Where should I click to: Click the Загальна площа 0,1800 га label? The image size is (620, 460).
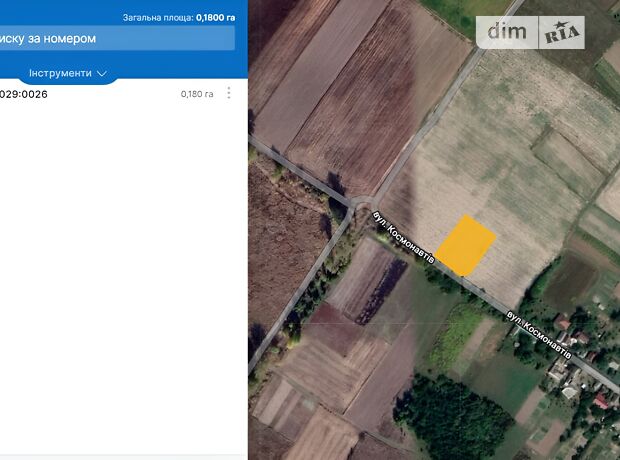(179, 18)
